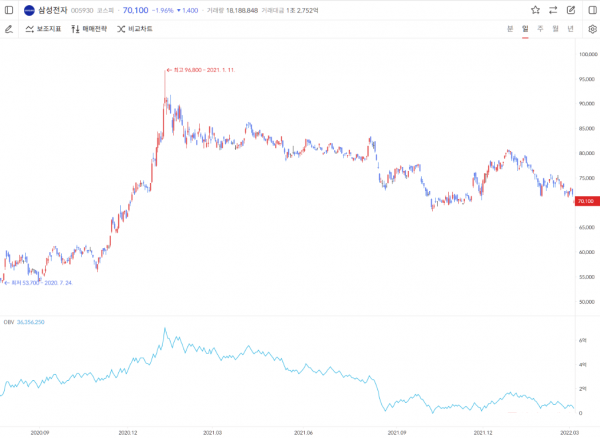Click the 2021.06 date axis label
Screen dimensions: 600x438
click(x=303, y=433)
